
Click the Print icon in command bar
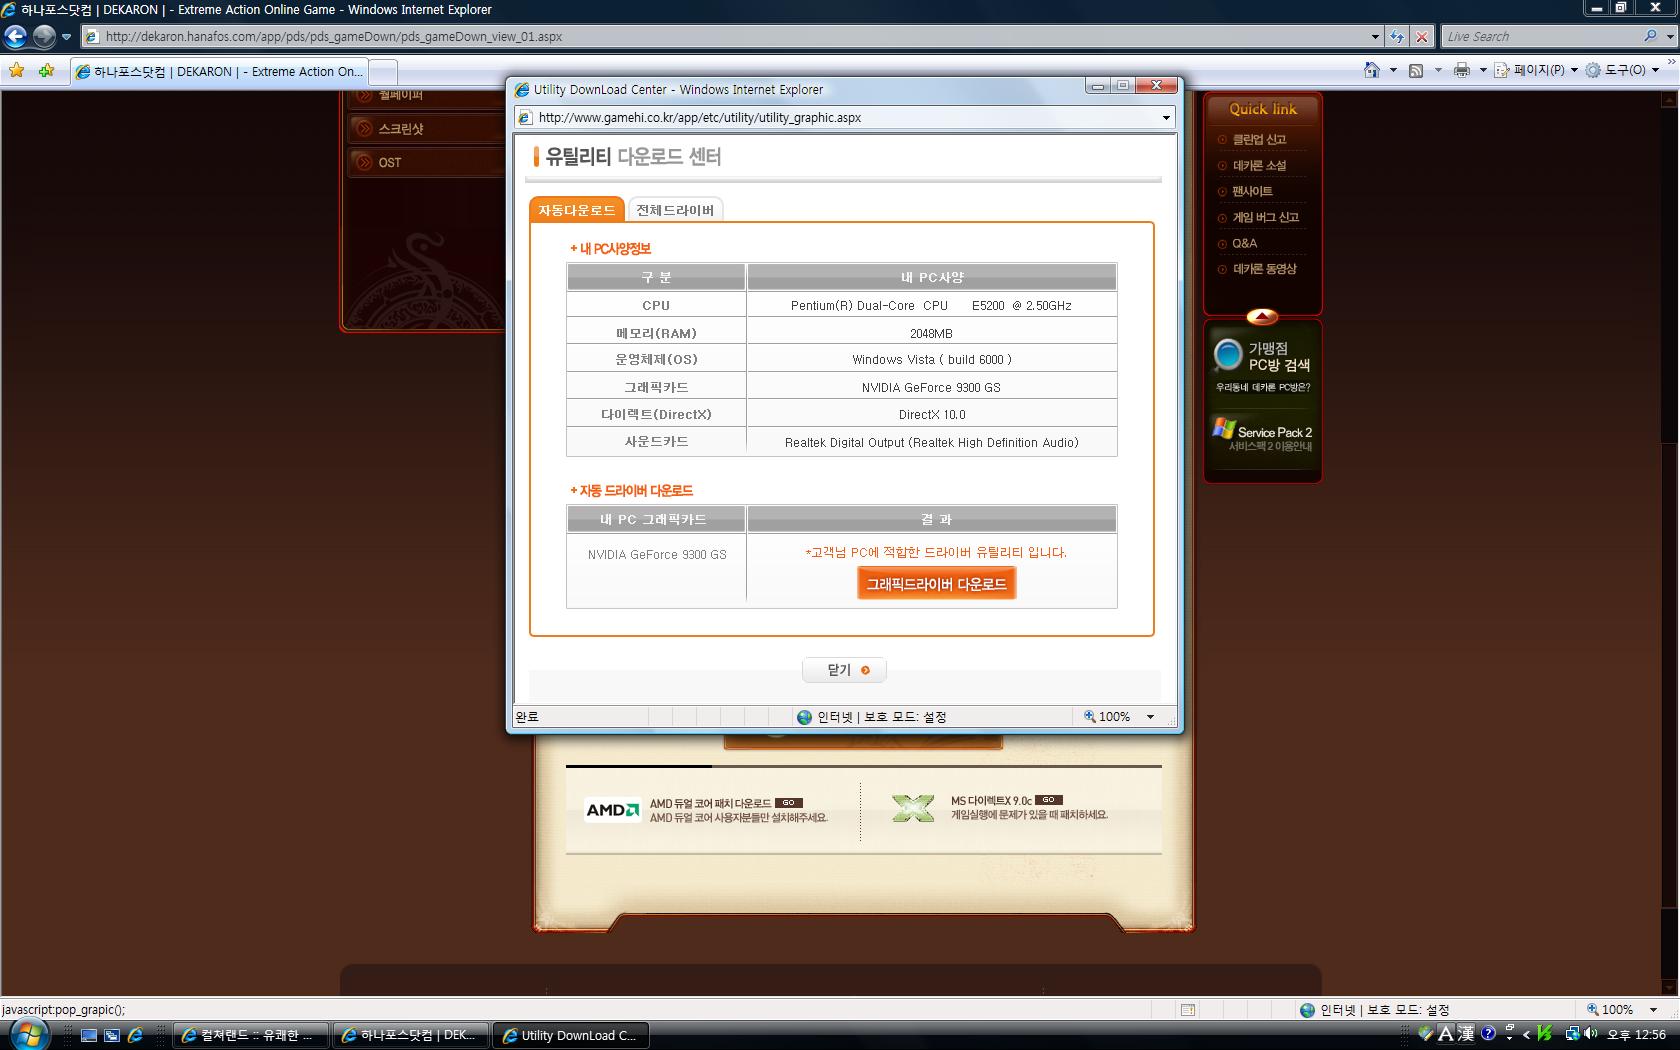[1462, 70]
